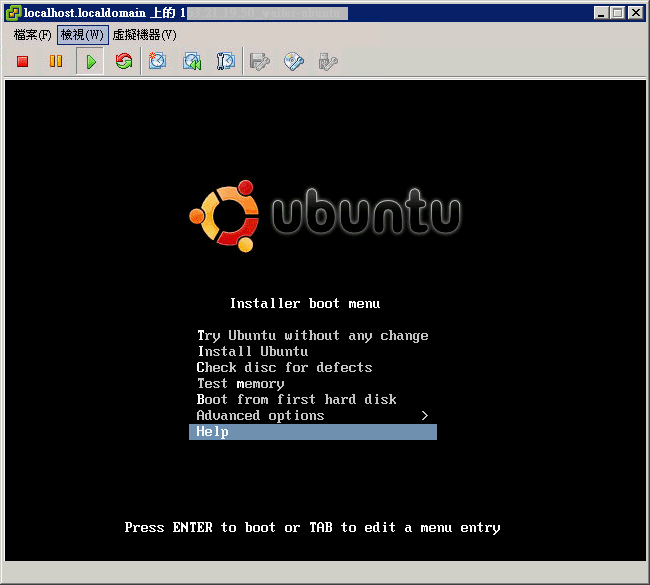
Task: Suspend the VM with the pause icon
Action: [56, 61]
